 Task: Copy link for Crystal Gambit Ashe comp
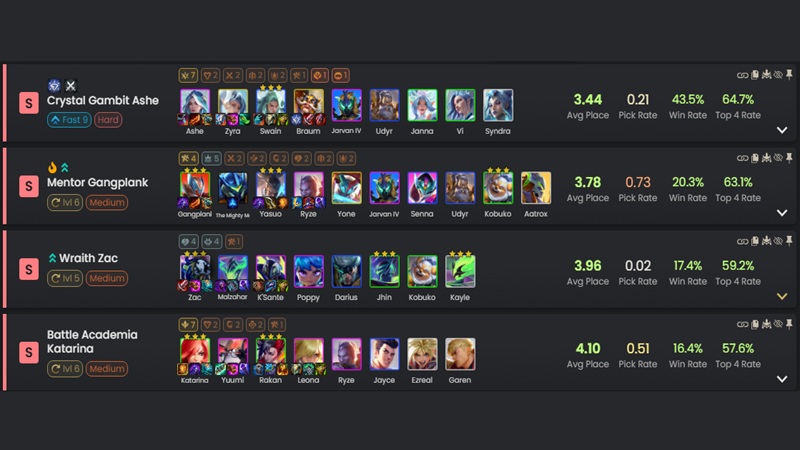click(x=742, y=76)
